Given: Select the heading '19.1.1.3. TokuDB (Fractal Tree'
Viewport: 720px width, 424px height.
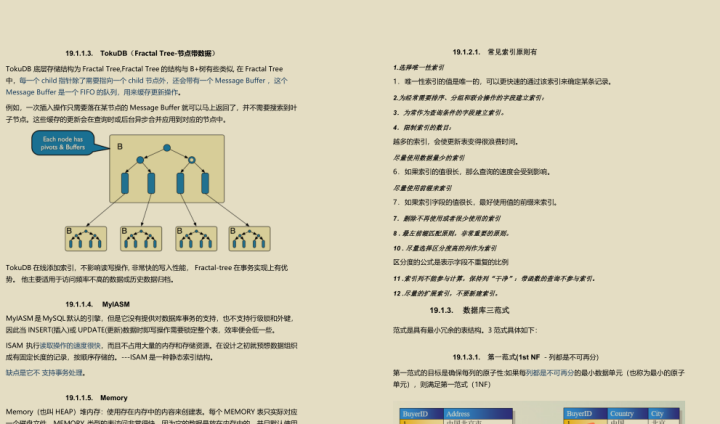Looking at the screenshot, I should click(x=141, y=53).
